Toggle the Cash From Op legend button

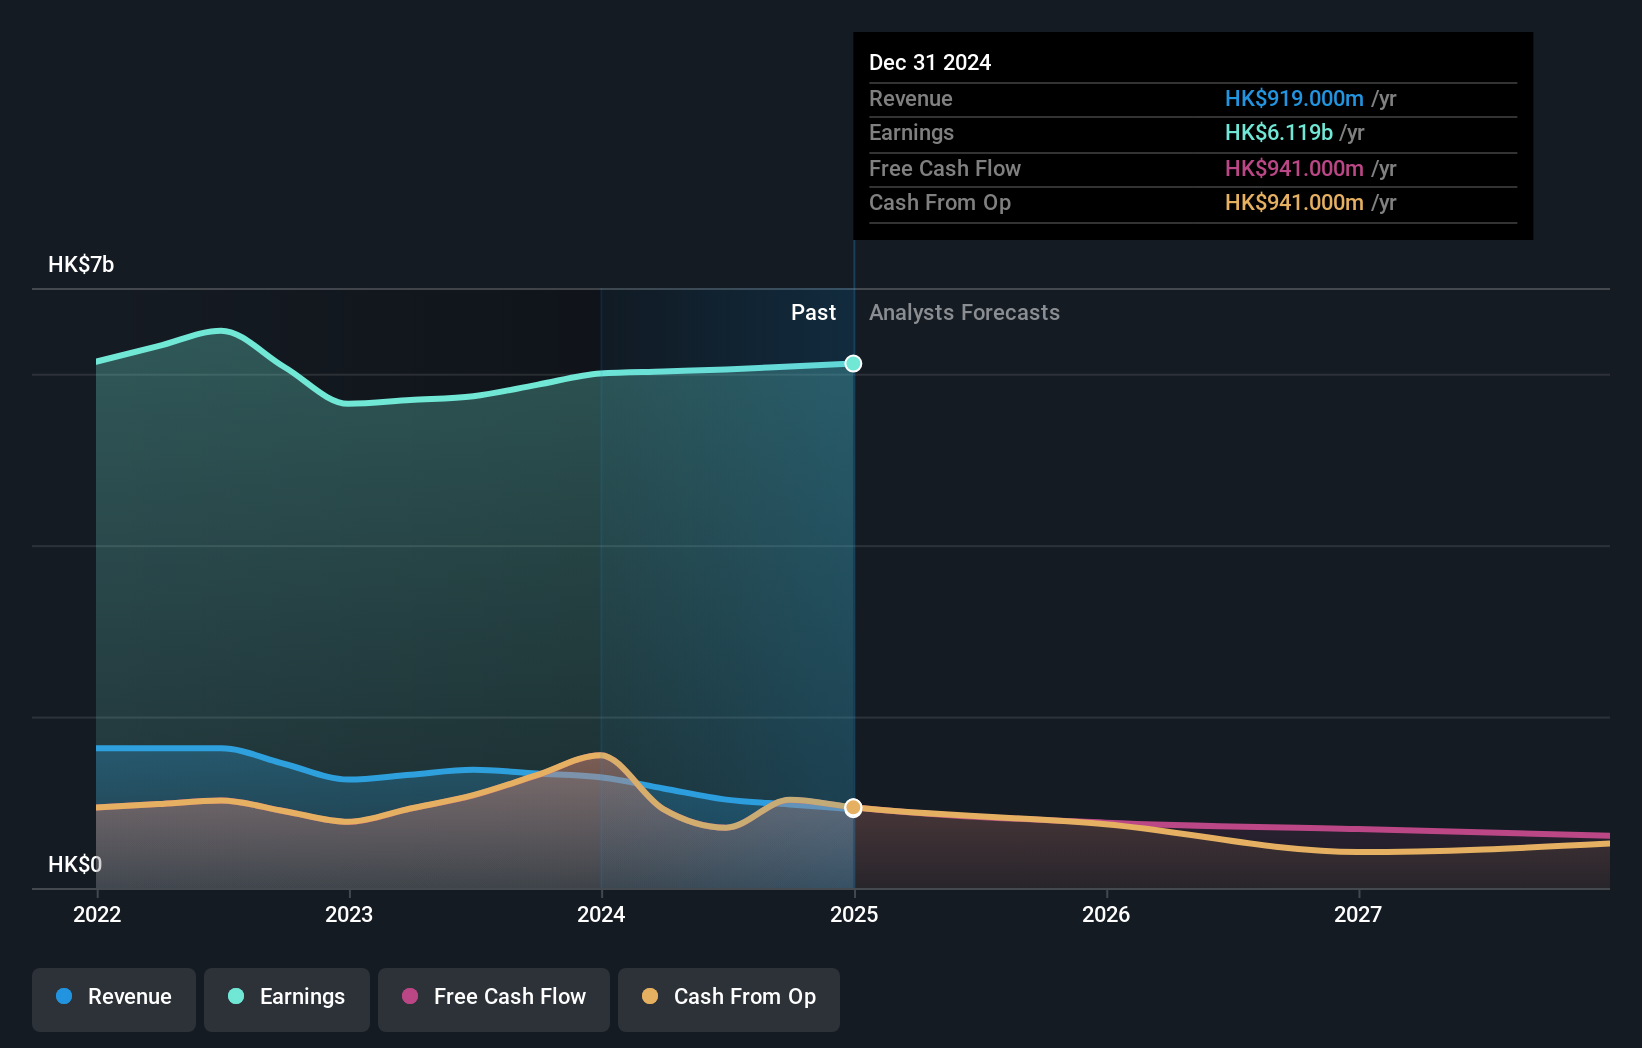[729, 999]
